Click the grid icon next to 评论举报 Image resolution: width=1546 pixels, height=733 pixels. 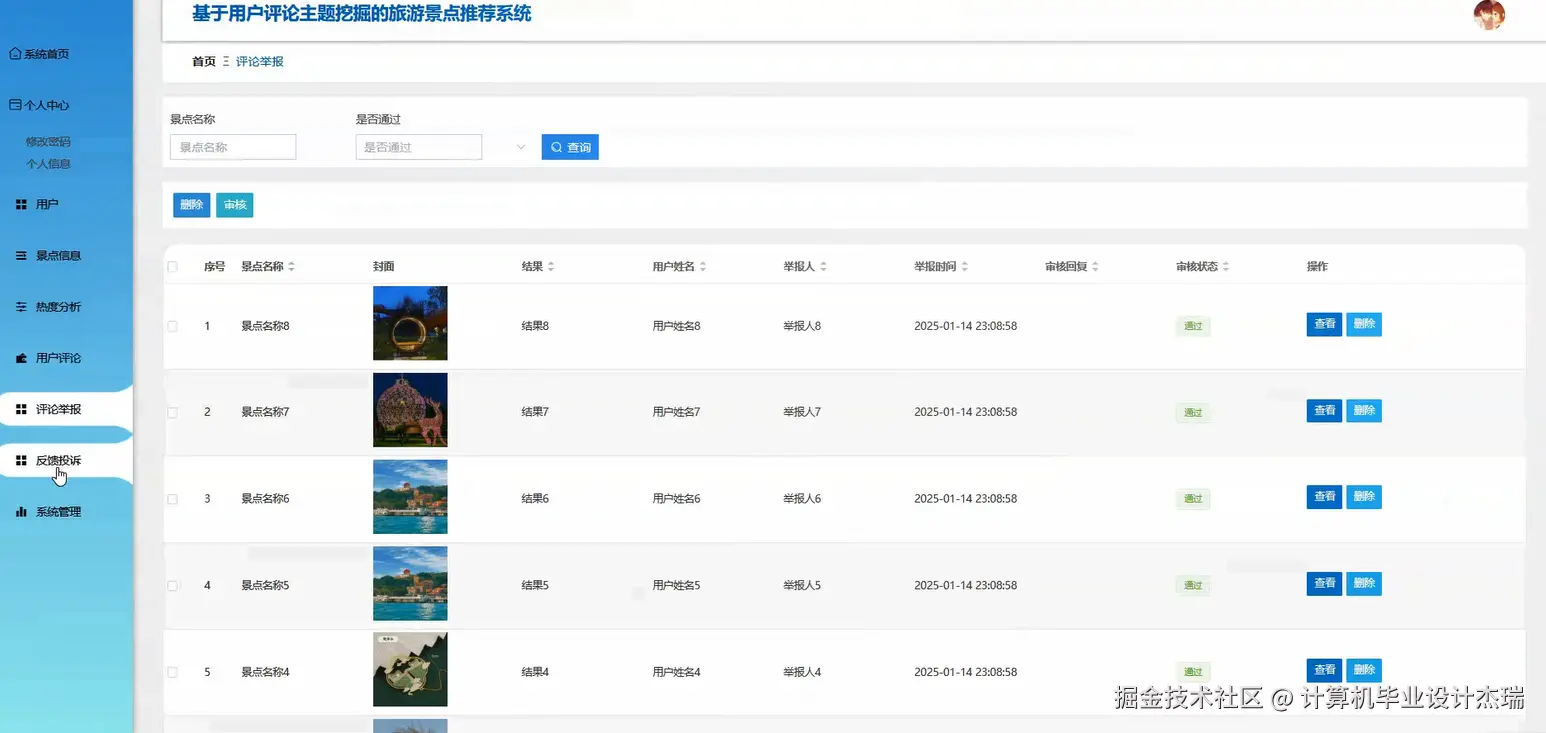click(x=21, y=409)
